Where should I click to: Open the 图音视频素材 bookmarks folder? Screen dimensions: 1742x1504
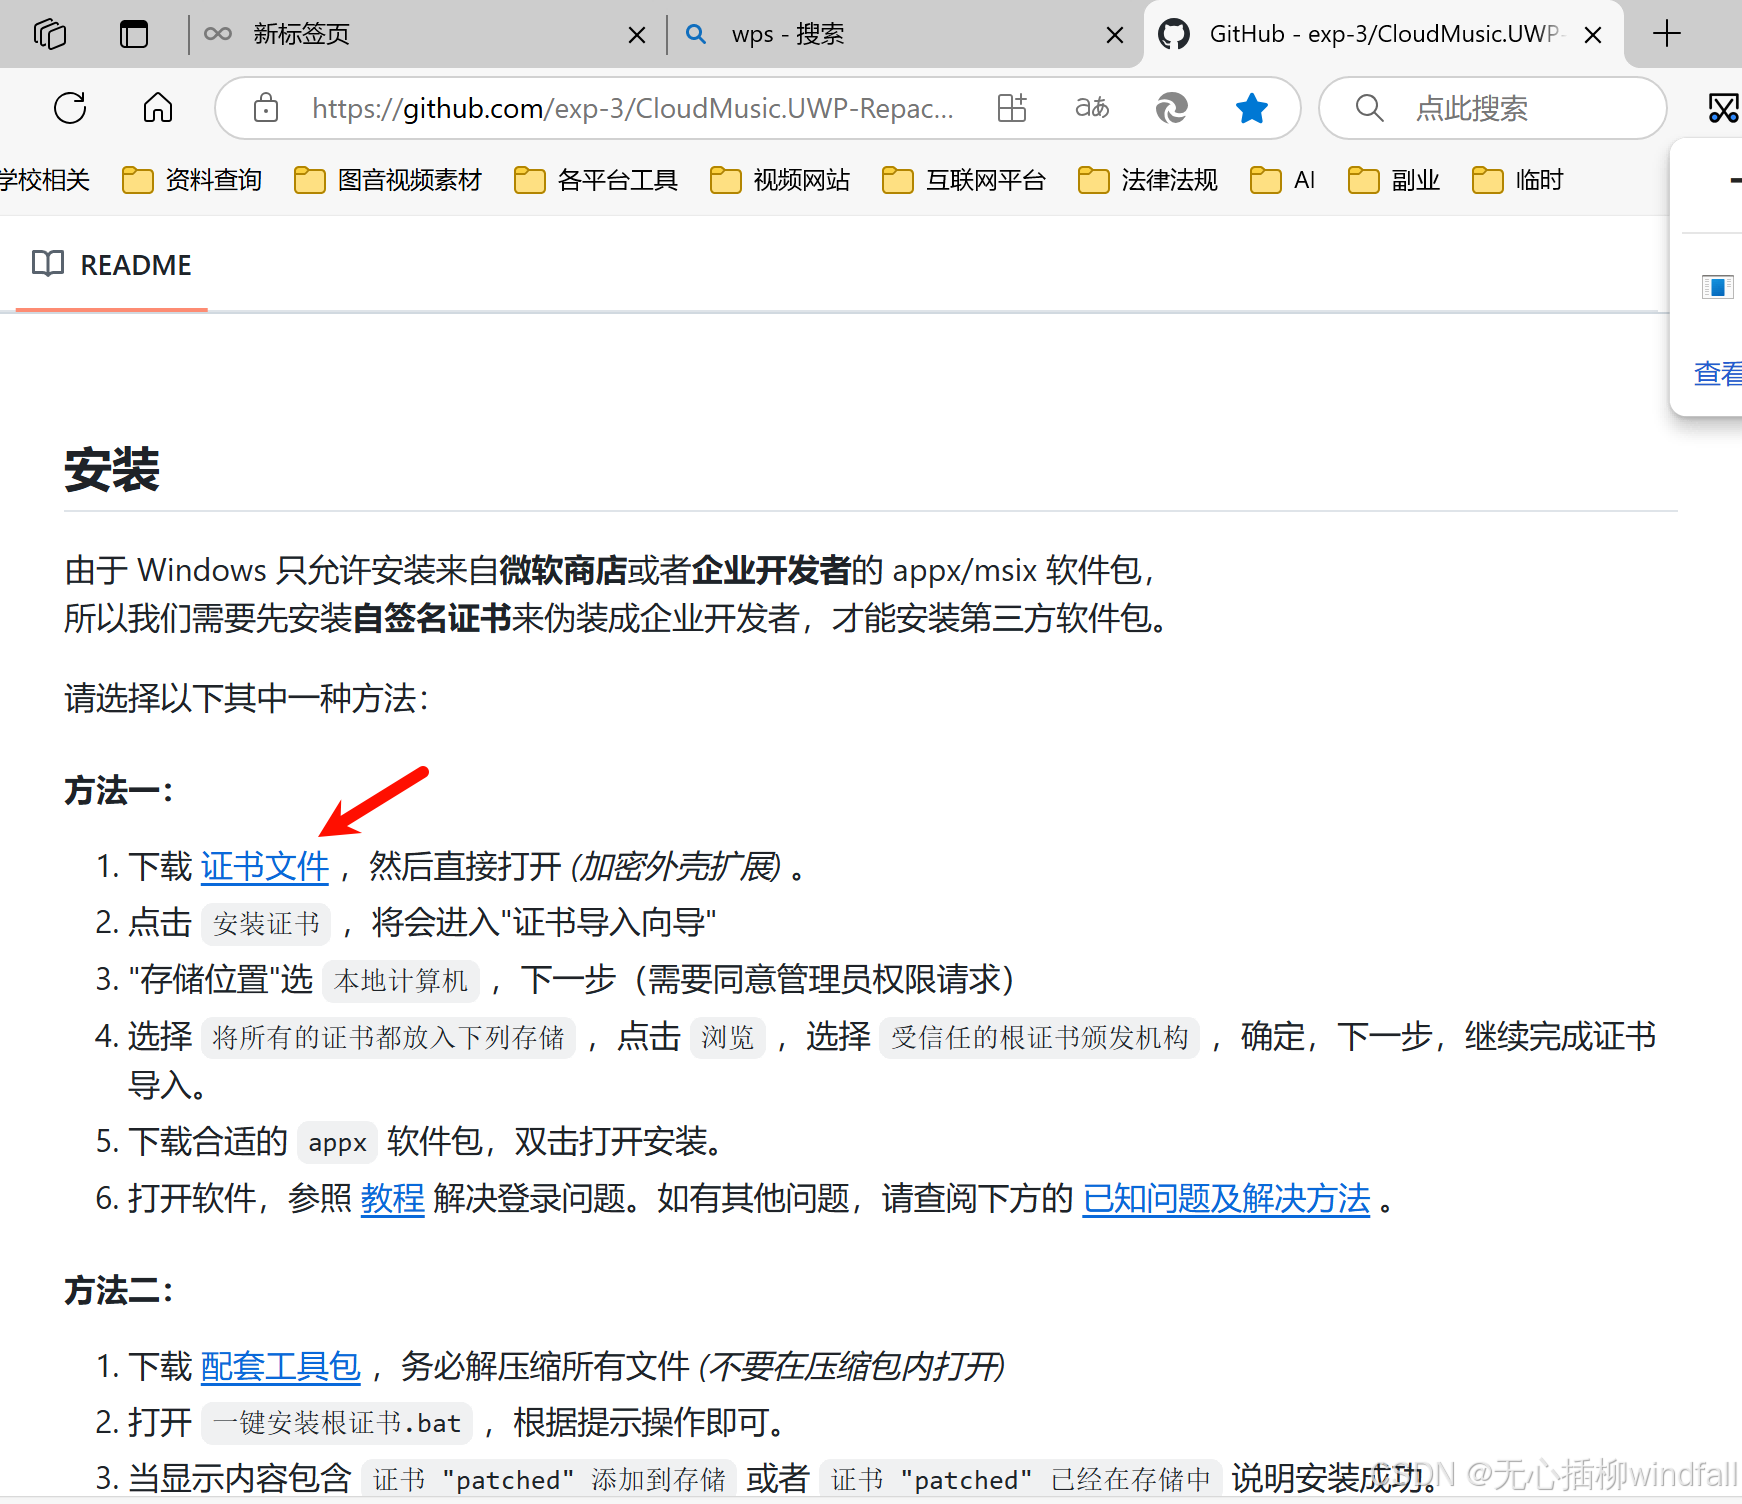[x=388, y=180]
